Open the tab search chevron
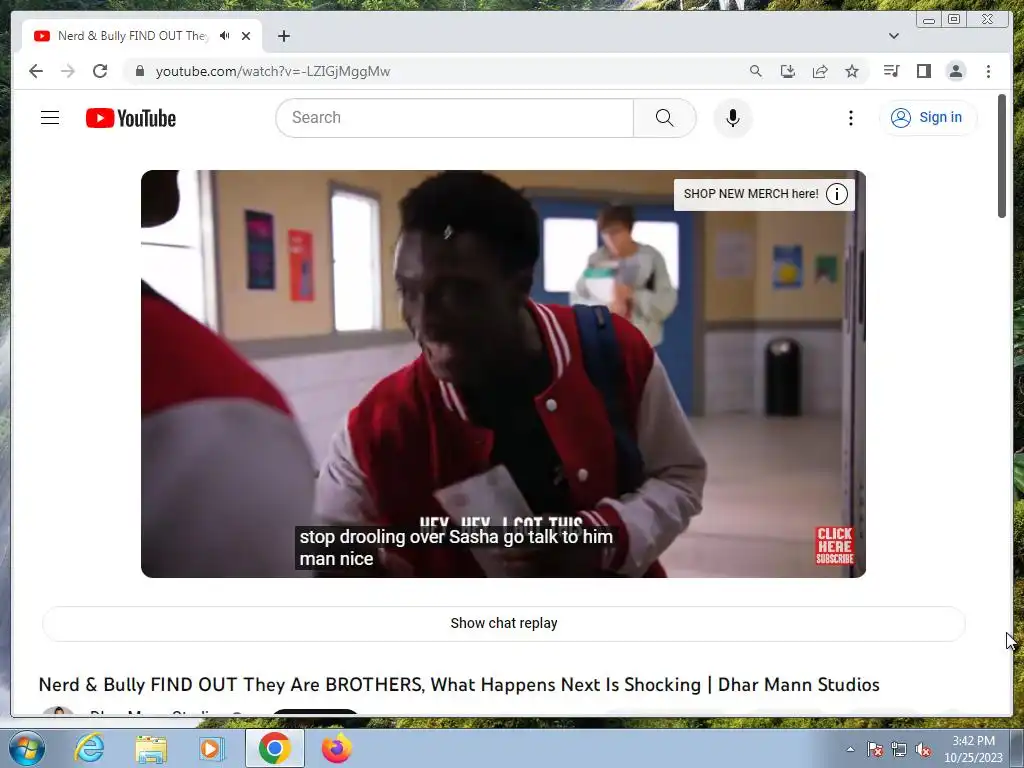 click(894, 36)
